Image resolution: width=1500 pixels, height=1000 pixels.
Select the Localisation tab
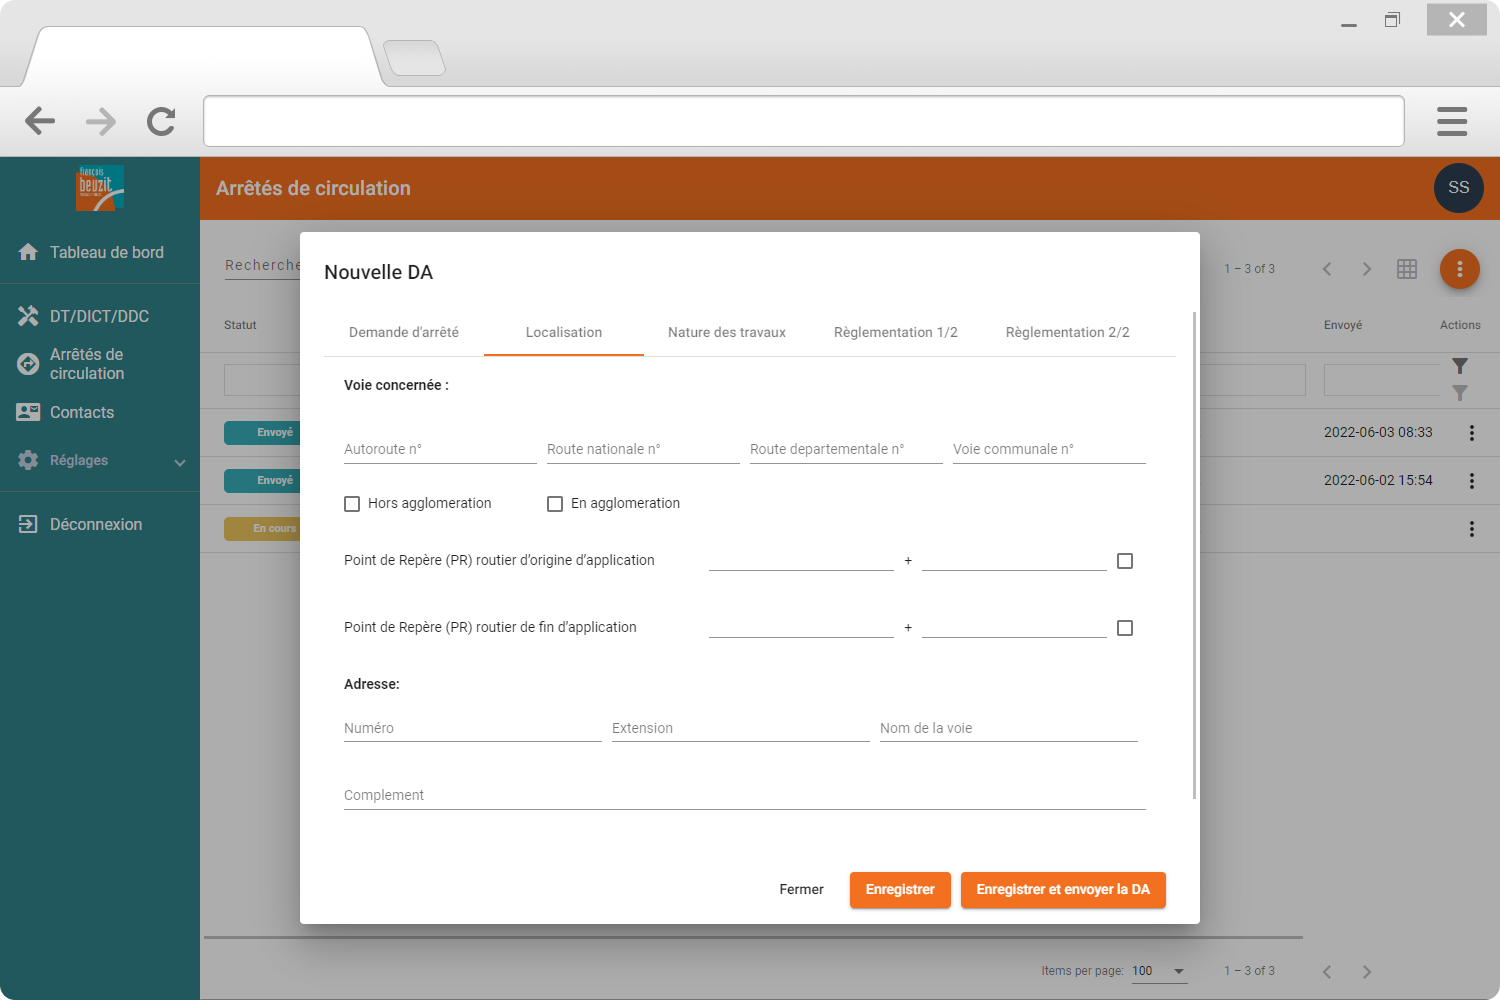click(564, 332)
